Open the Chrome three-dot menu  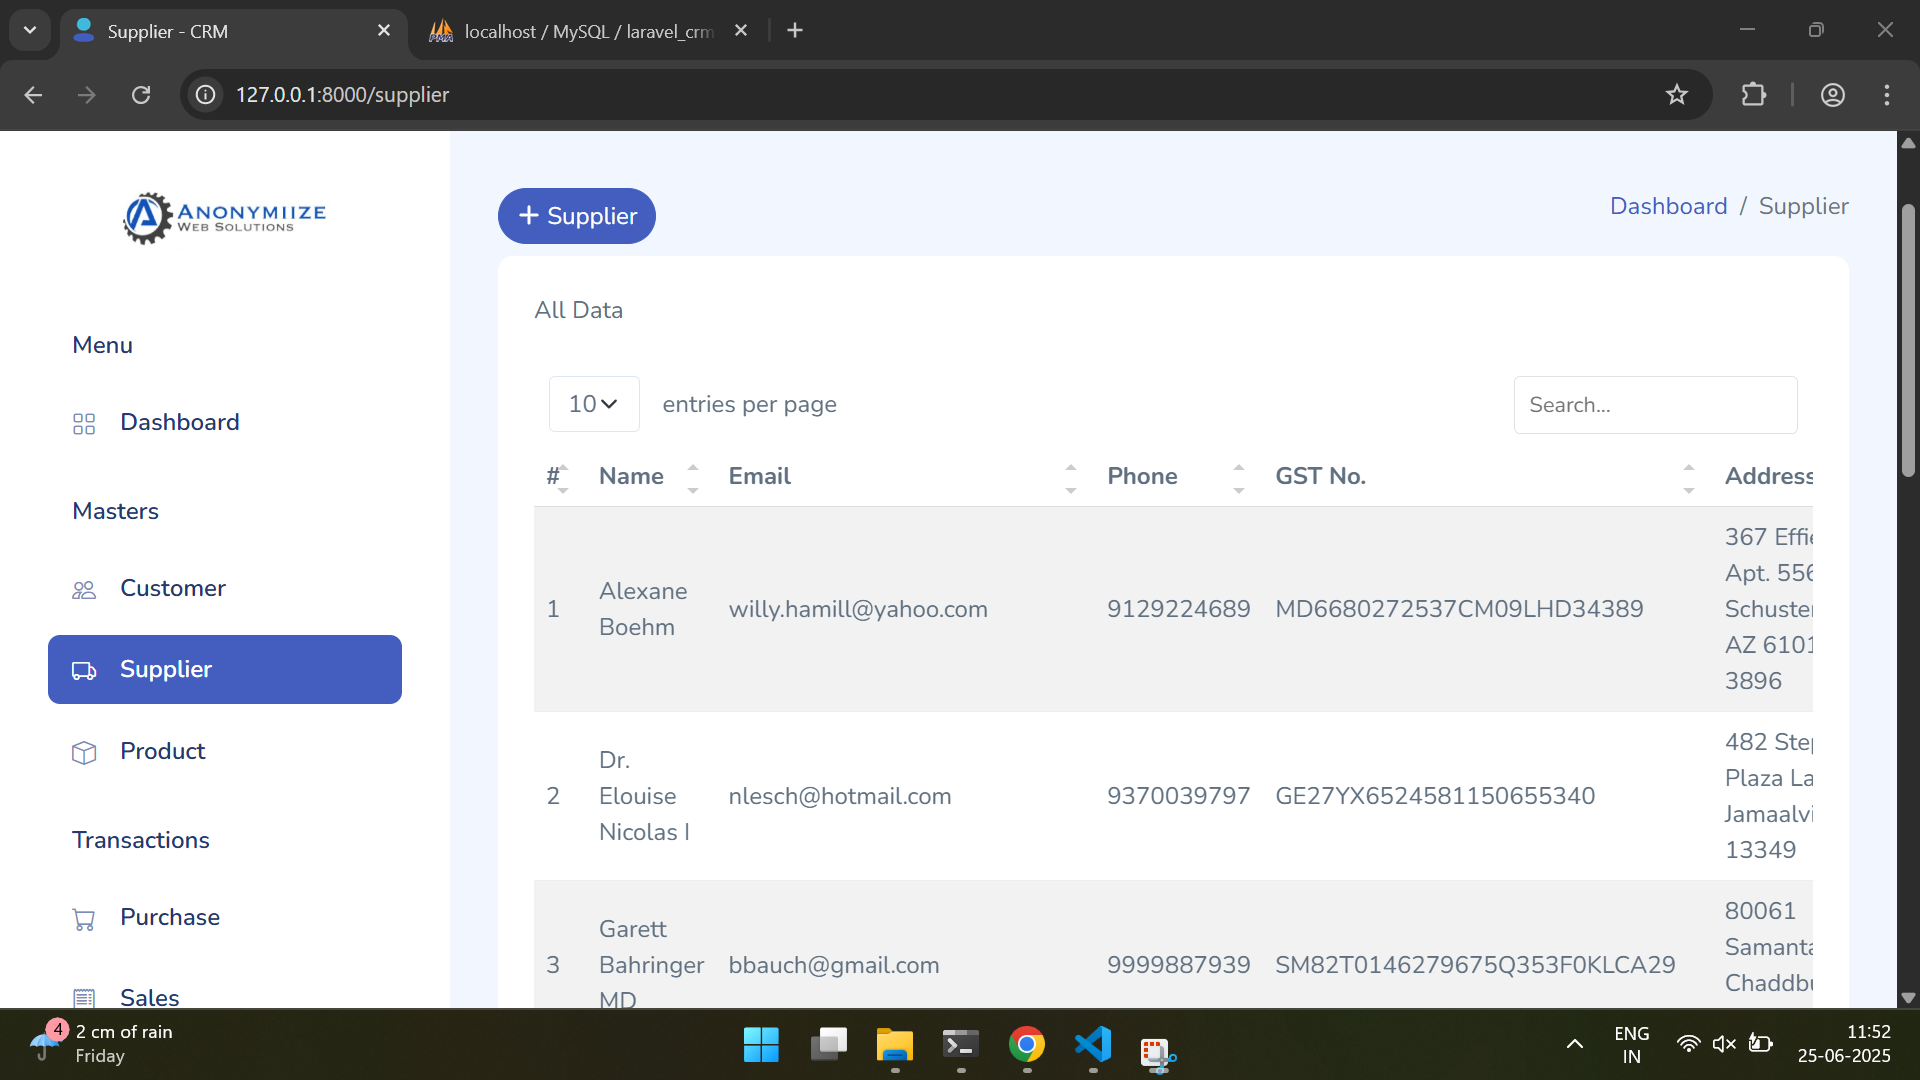coord(1887,95)
